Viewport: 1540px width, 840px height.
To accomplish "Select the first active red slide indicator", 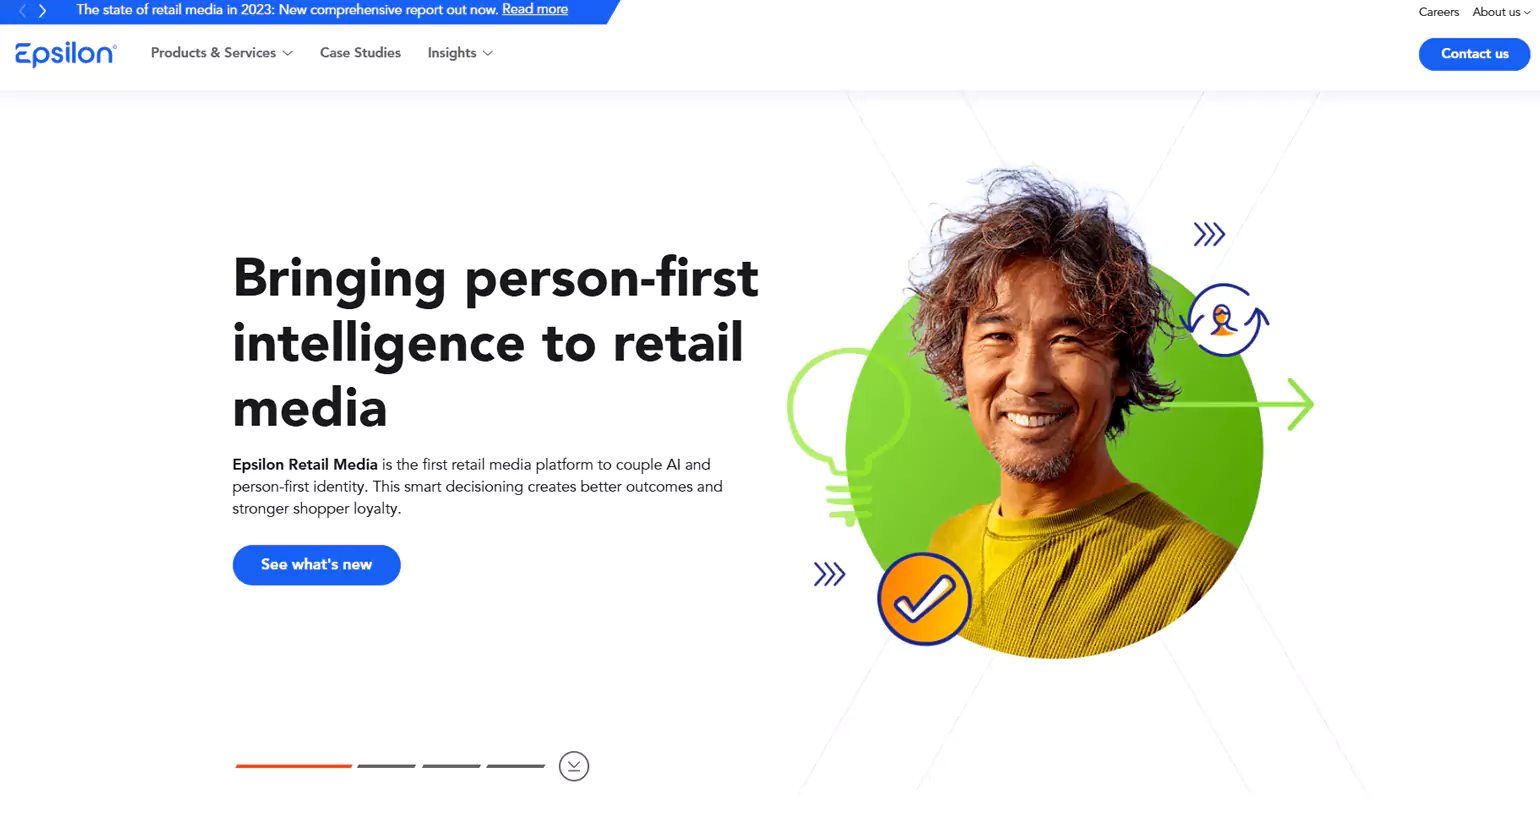I will pyautogui.click(x=294, y=766).
